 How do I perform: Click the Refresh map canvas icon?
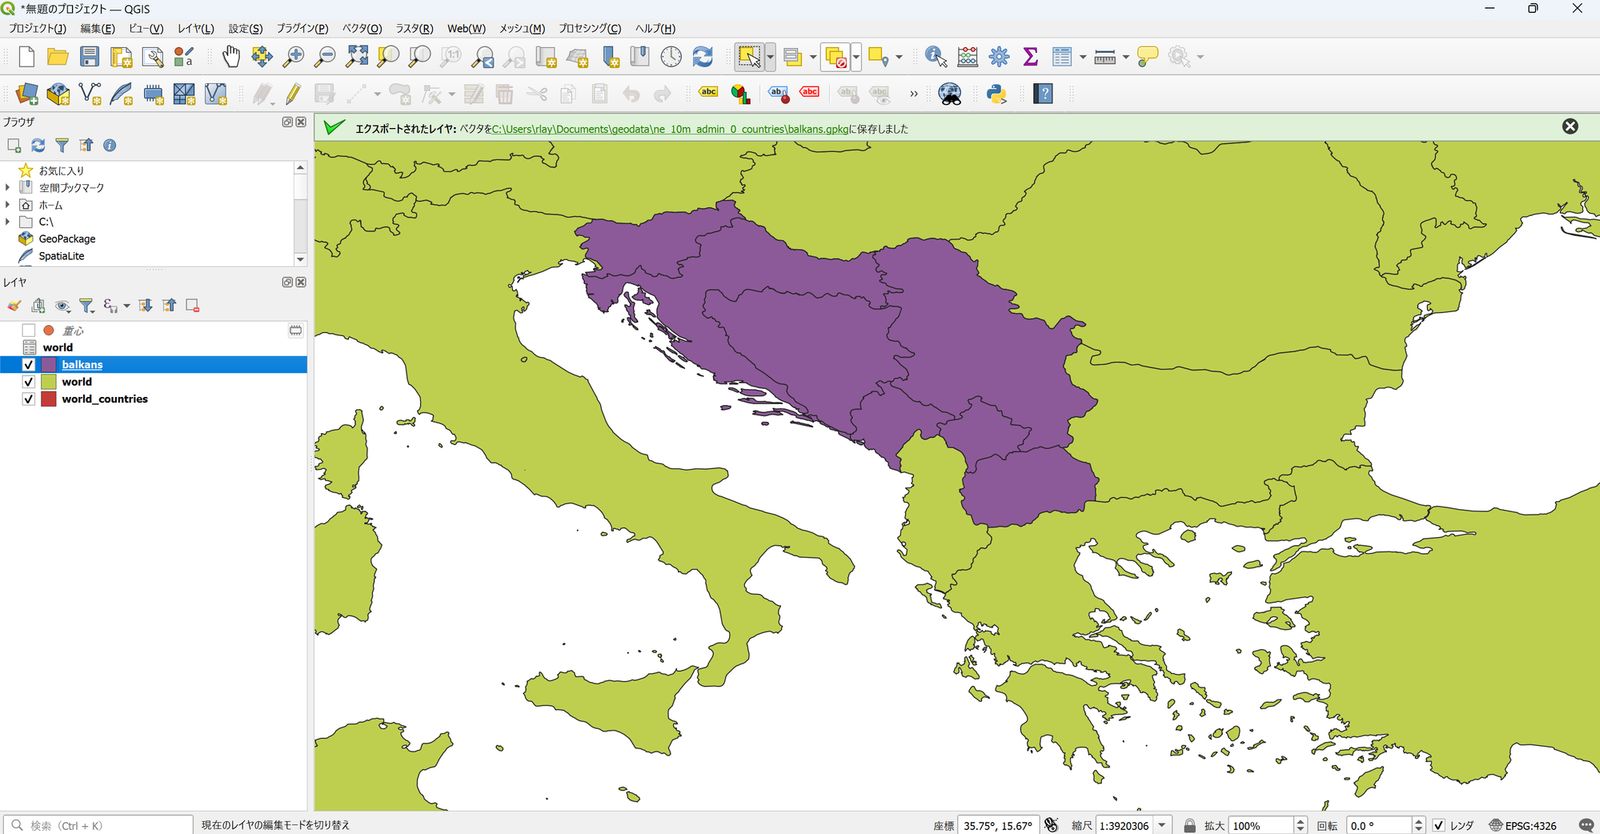(703, 57)
